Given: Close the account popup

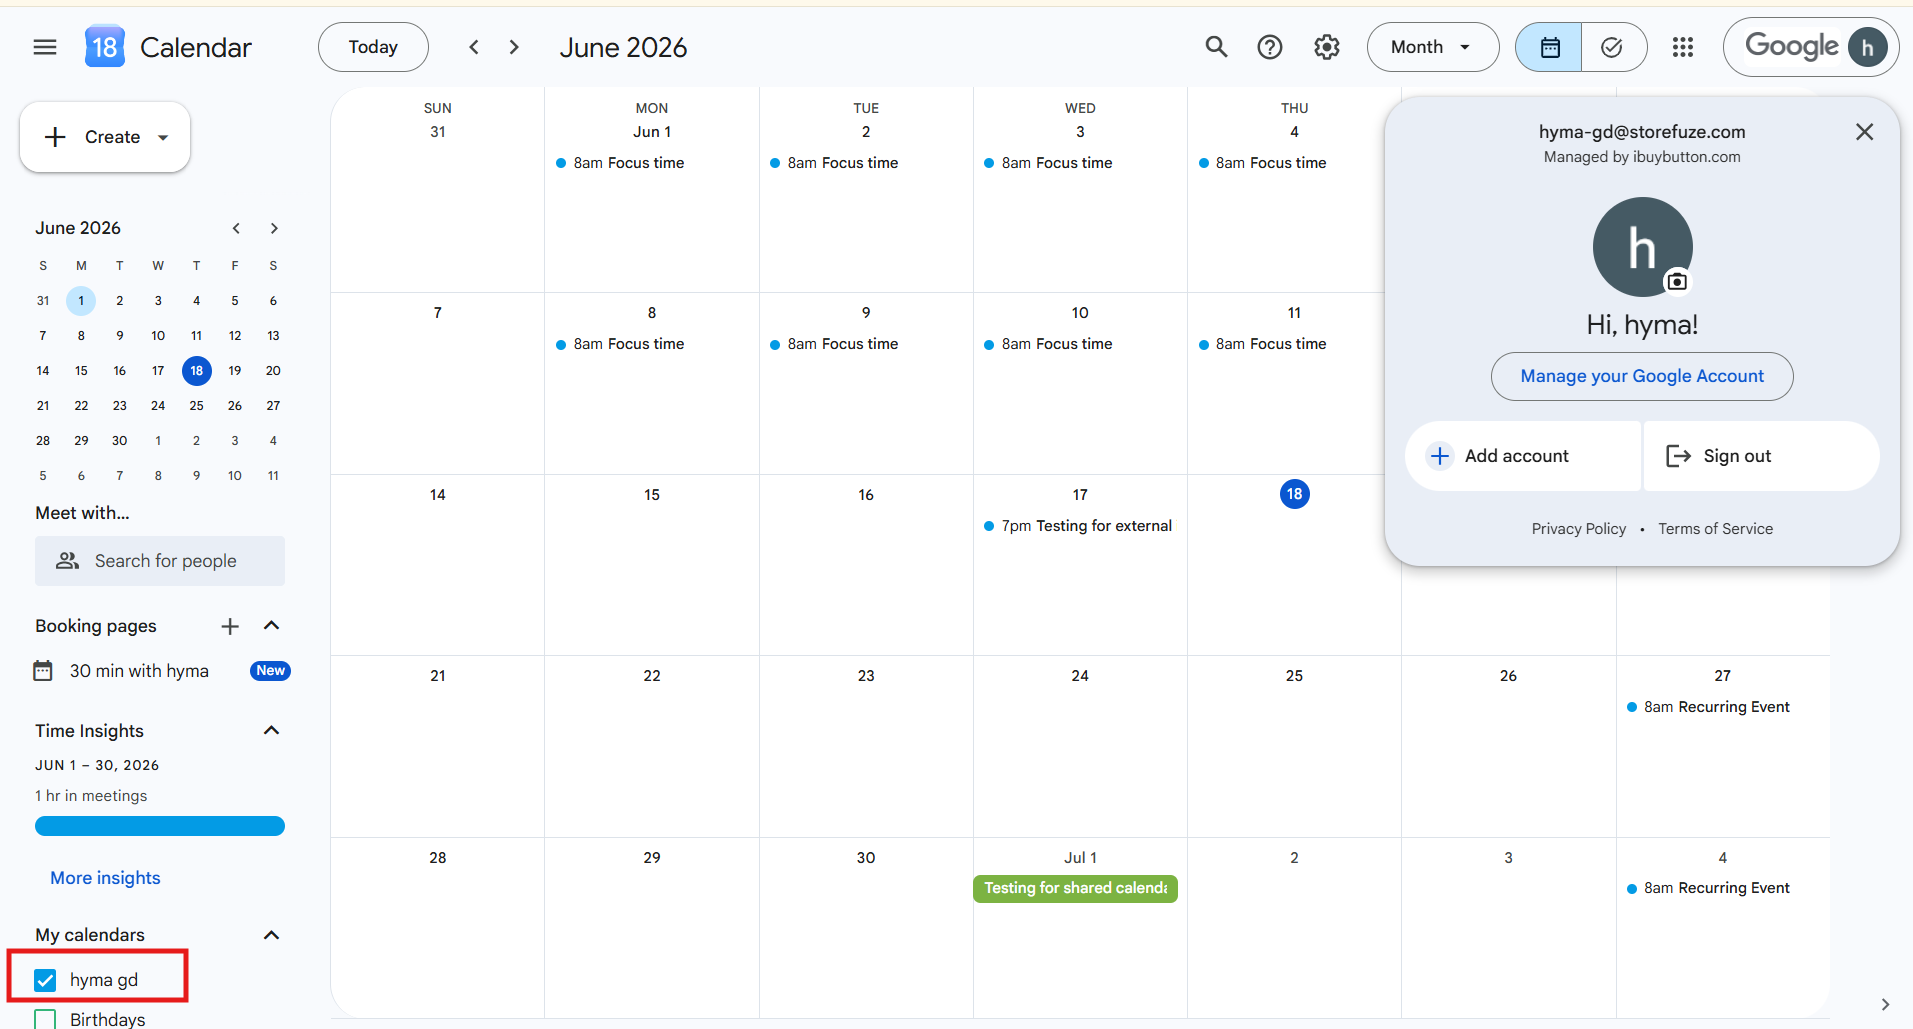Looking at the screenshot, I should (1864, 132).
